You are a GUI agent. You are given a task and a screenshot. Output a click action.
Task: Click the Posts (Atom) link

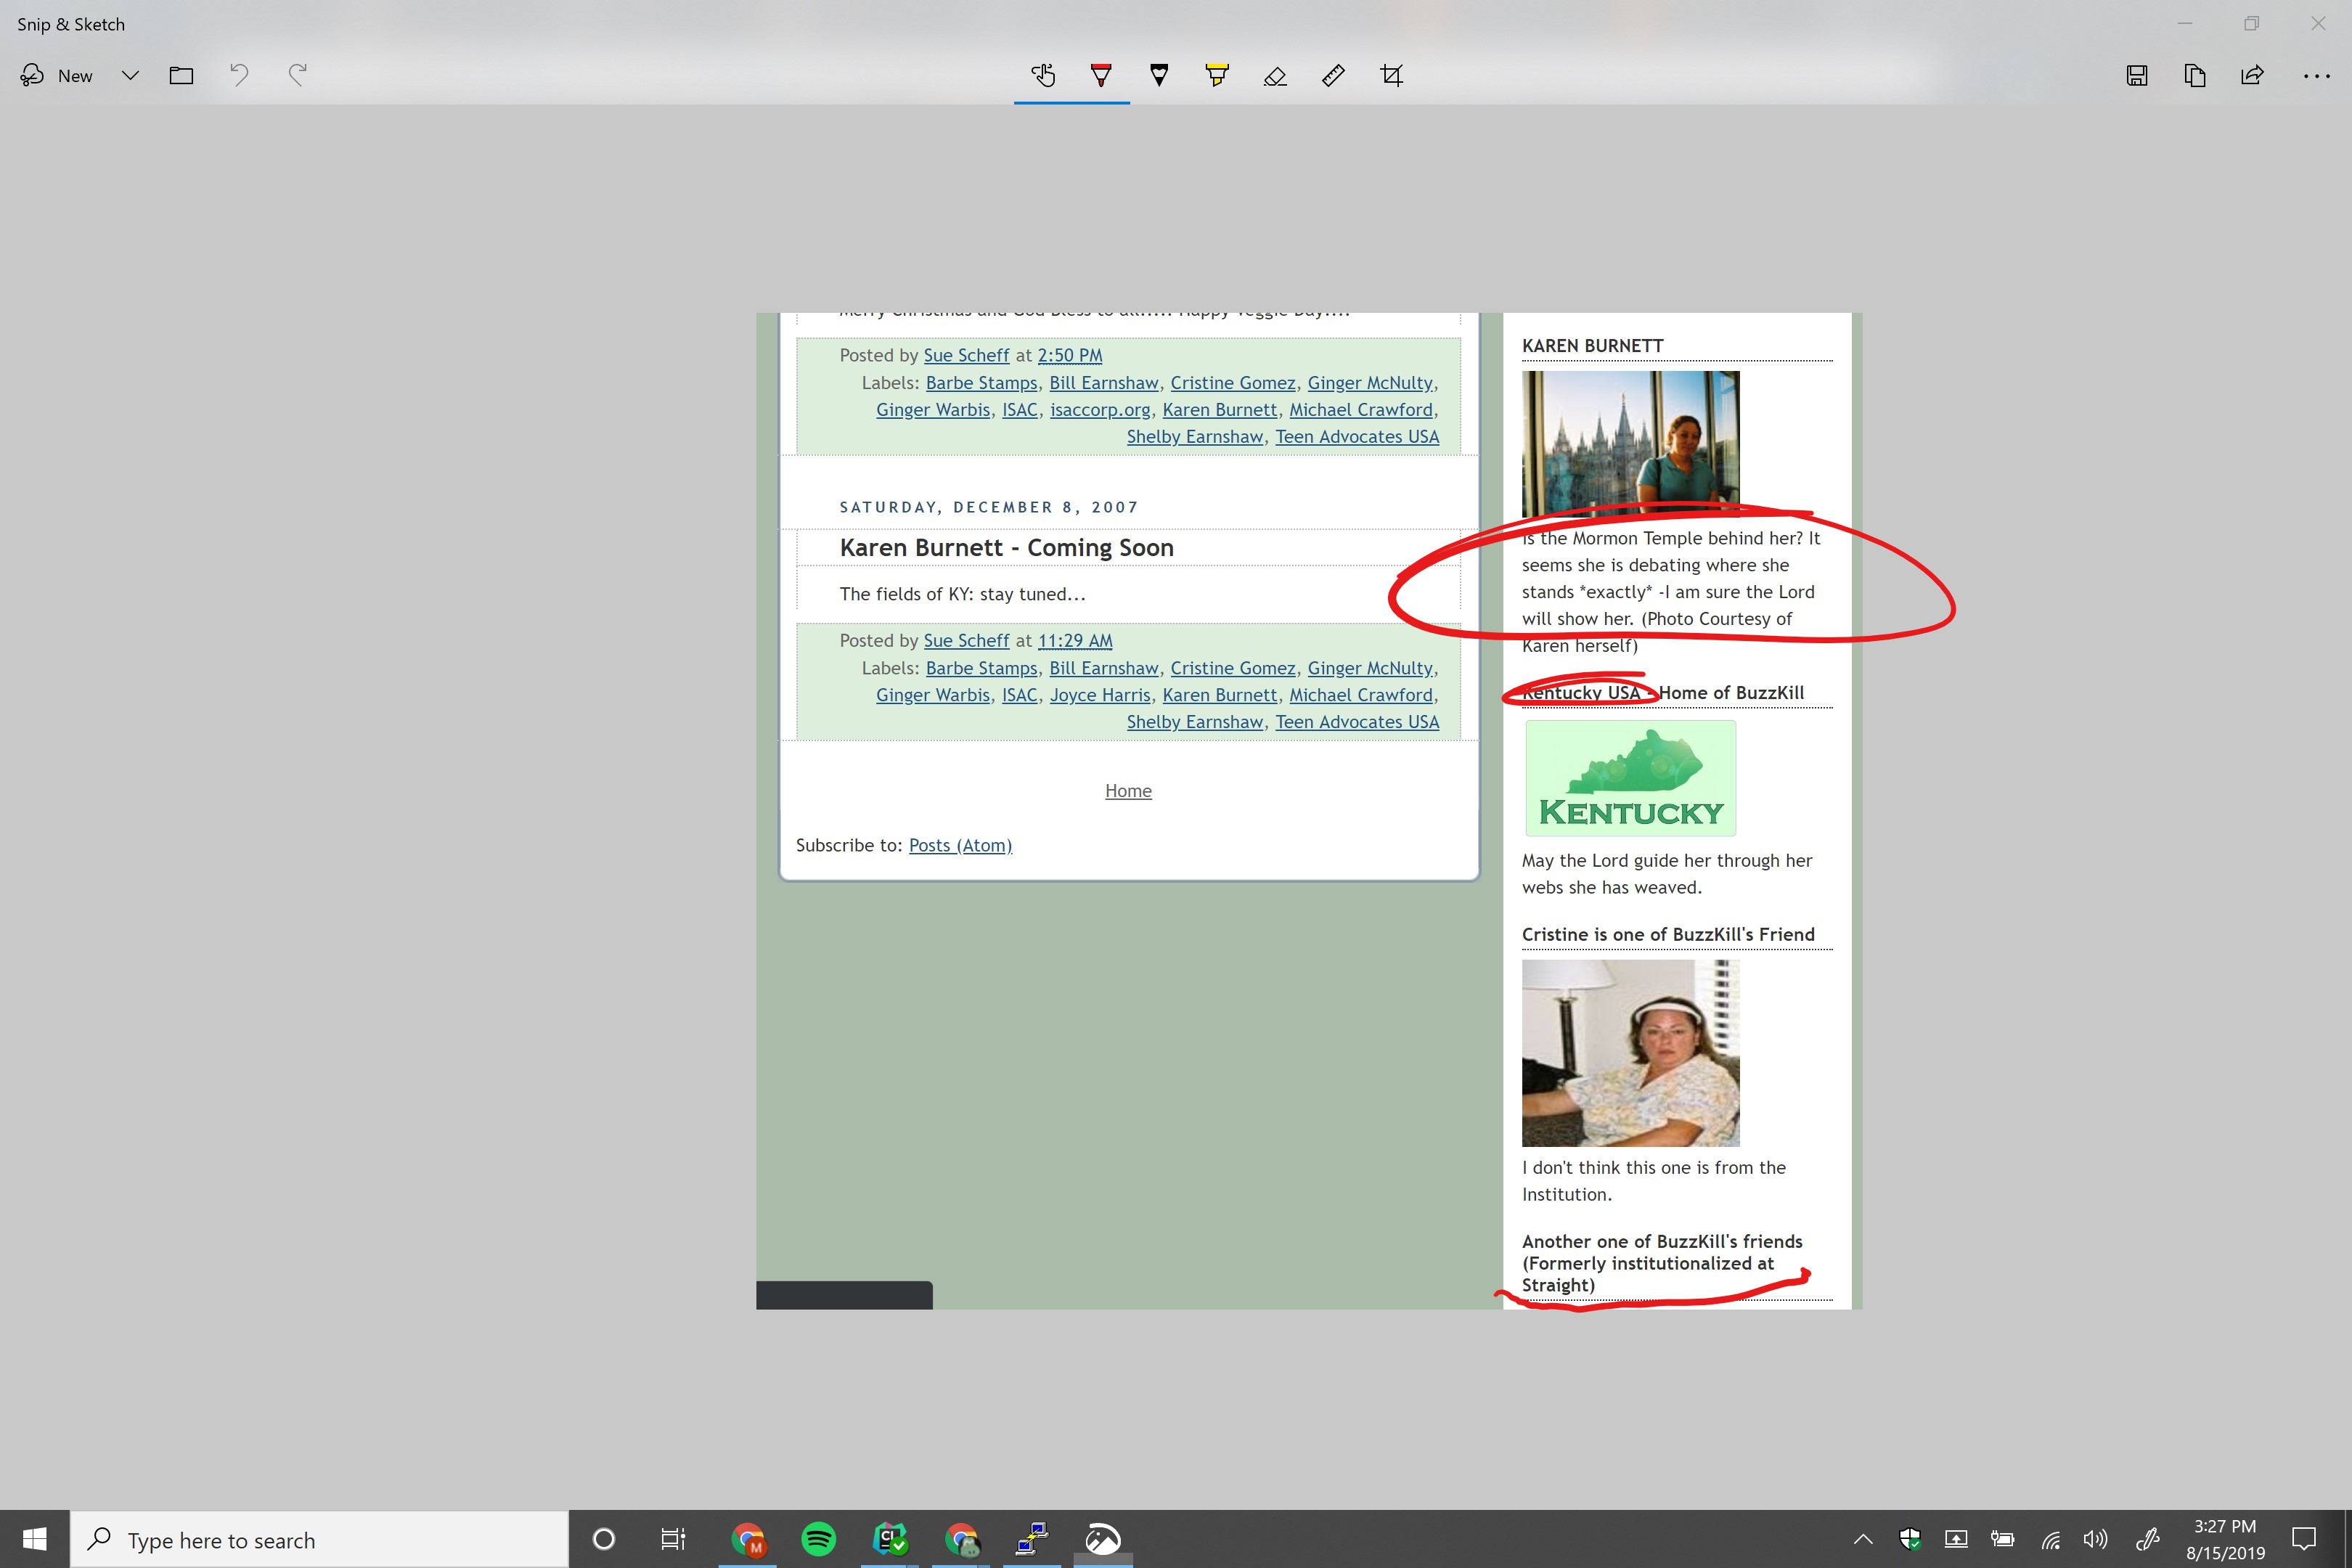pos(960,845)
